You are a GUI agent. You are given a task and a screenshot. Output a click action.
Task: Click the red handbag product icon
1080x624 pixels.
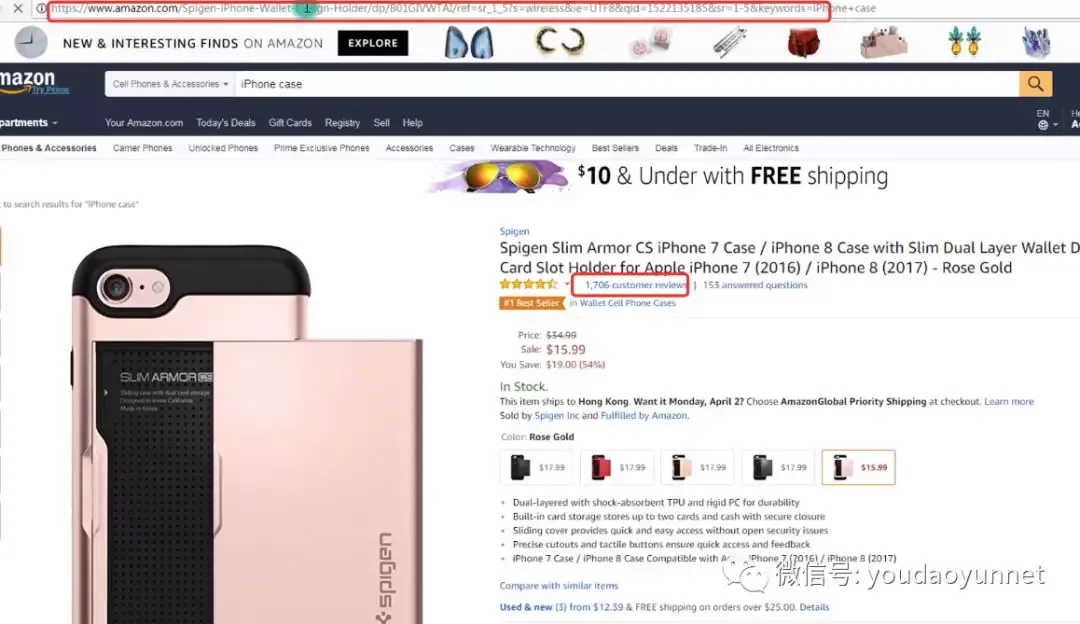(803, 42)
